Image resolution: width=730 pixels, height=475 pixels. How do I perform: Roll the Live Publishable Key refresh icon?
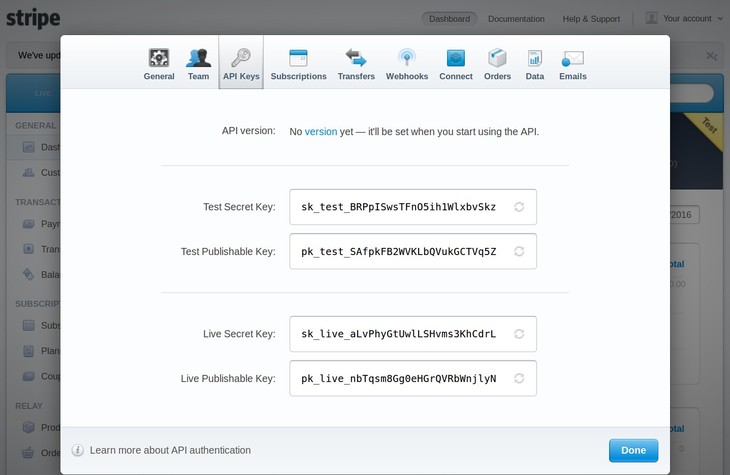click(519, 379)
